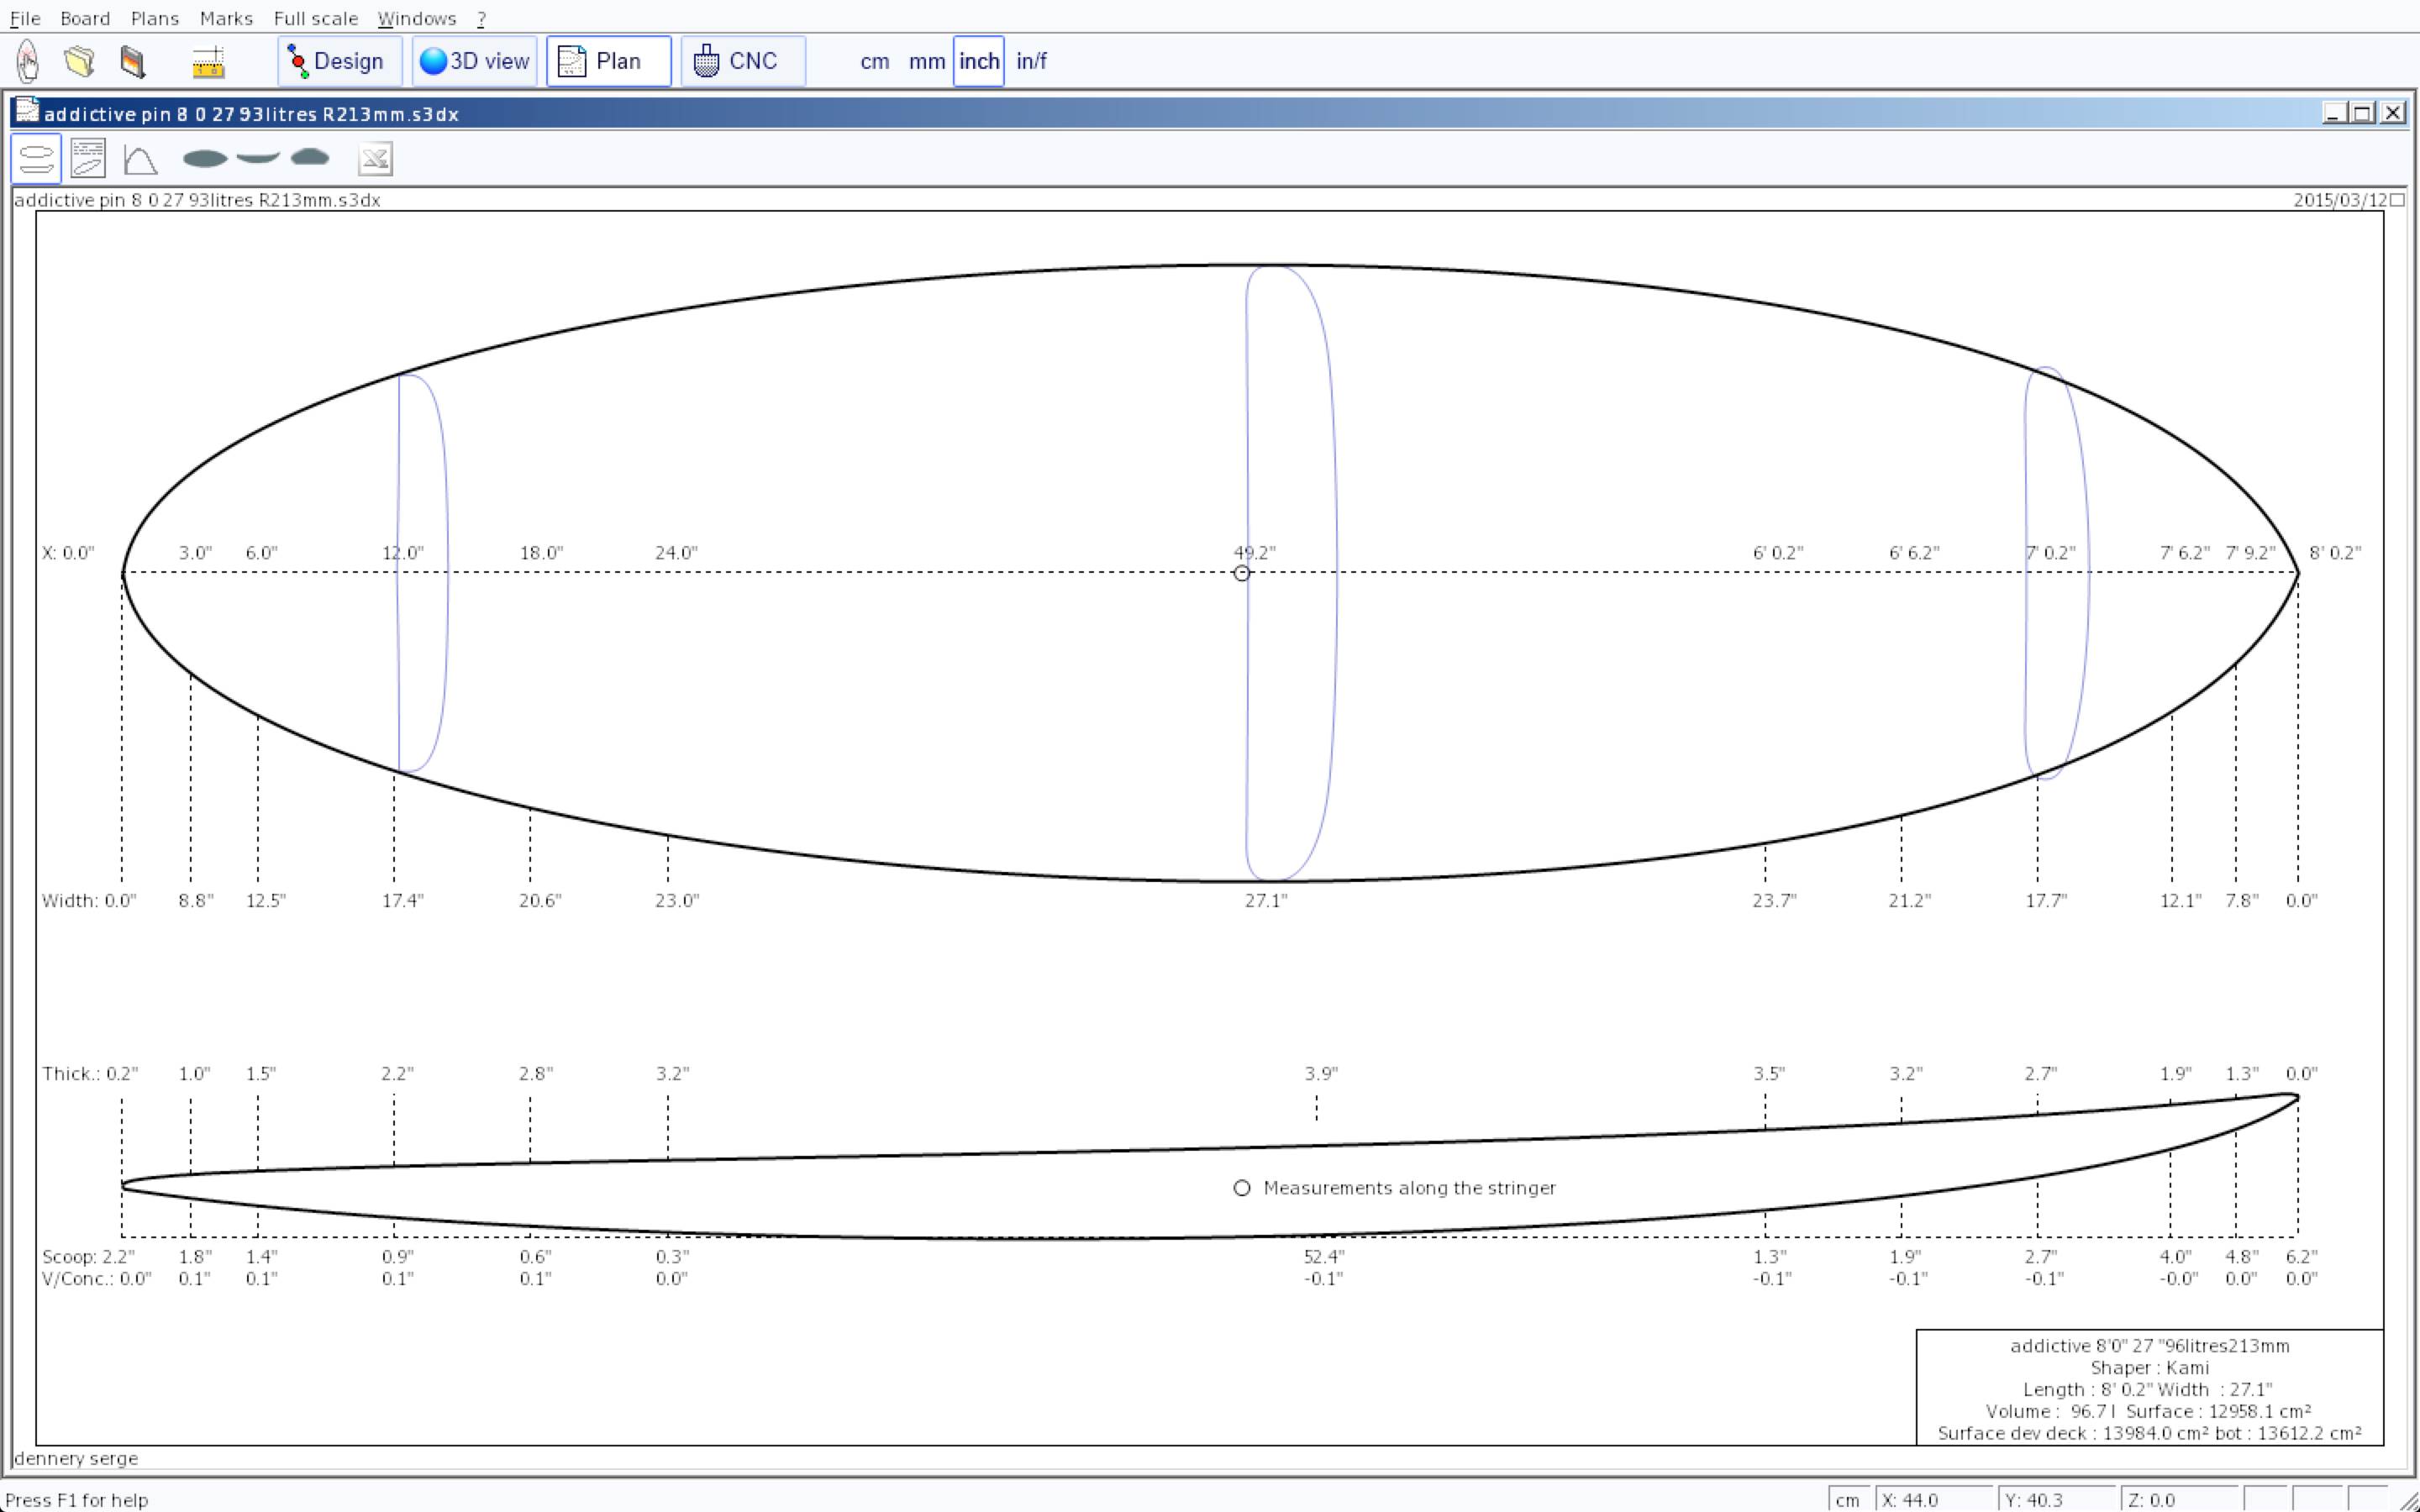Open the CNC mode
This screenshot has height=1512, width=2420.
click(x=742, y=61)
